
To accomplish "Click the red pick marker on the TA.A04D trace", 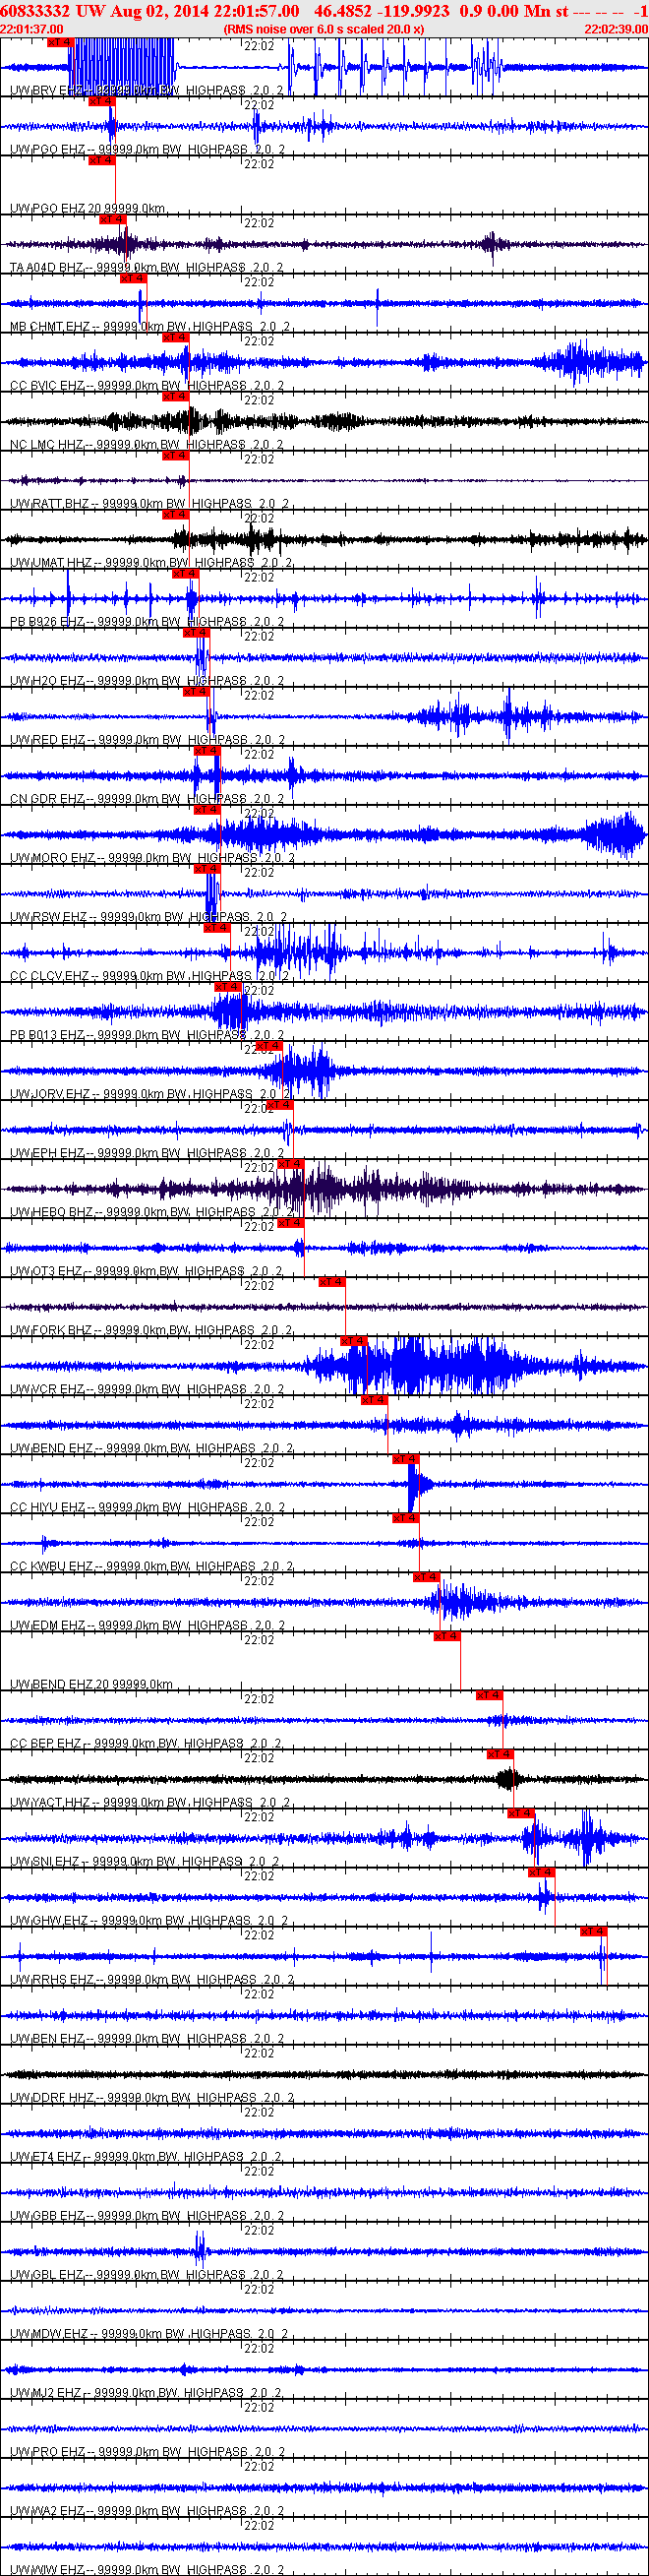I will (113, 220).
